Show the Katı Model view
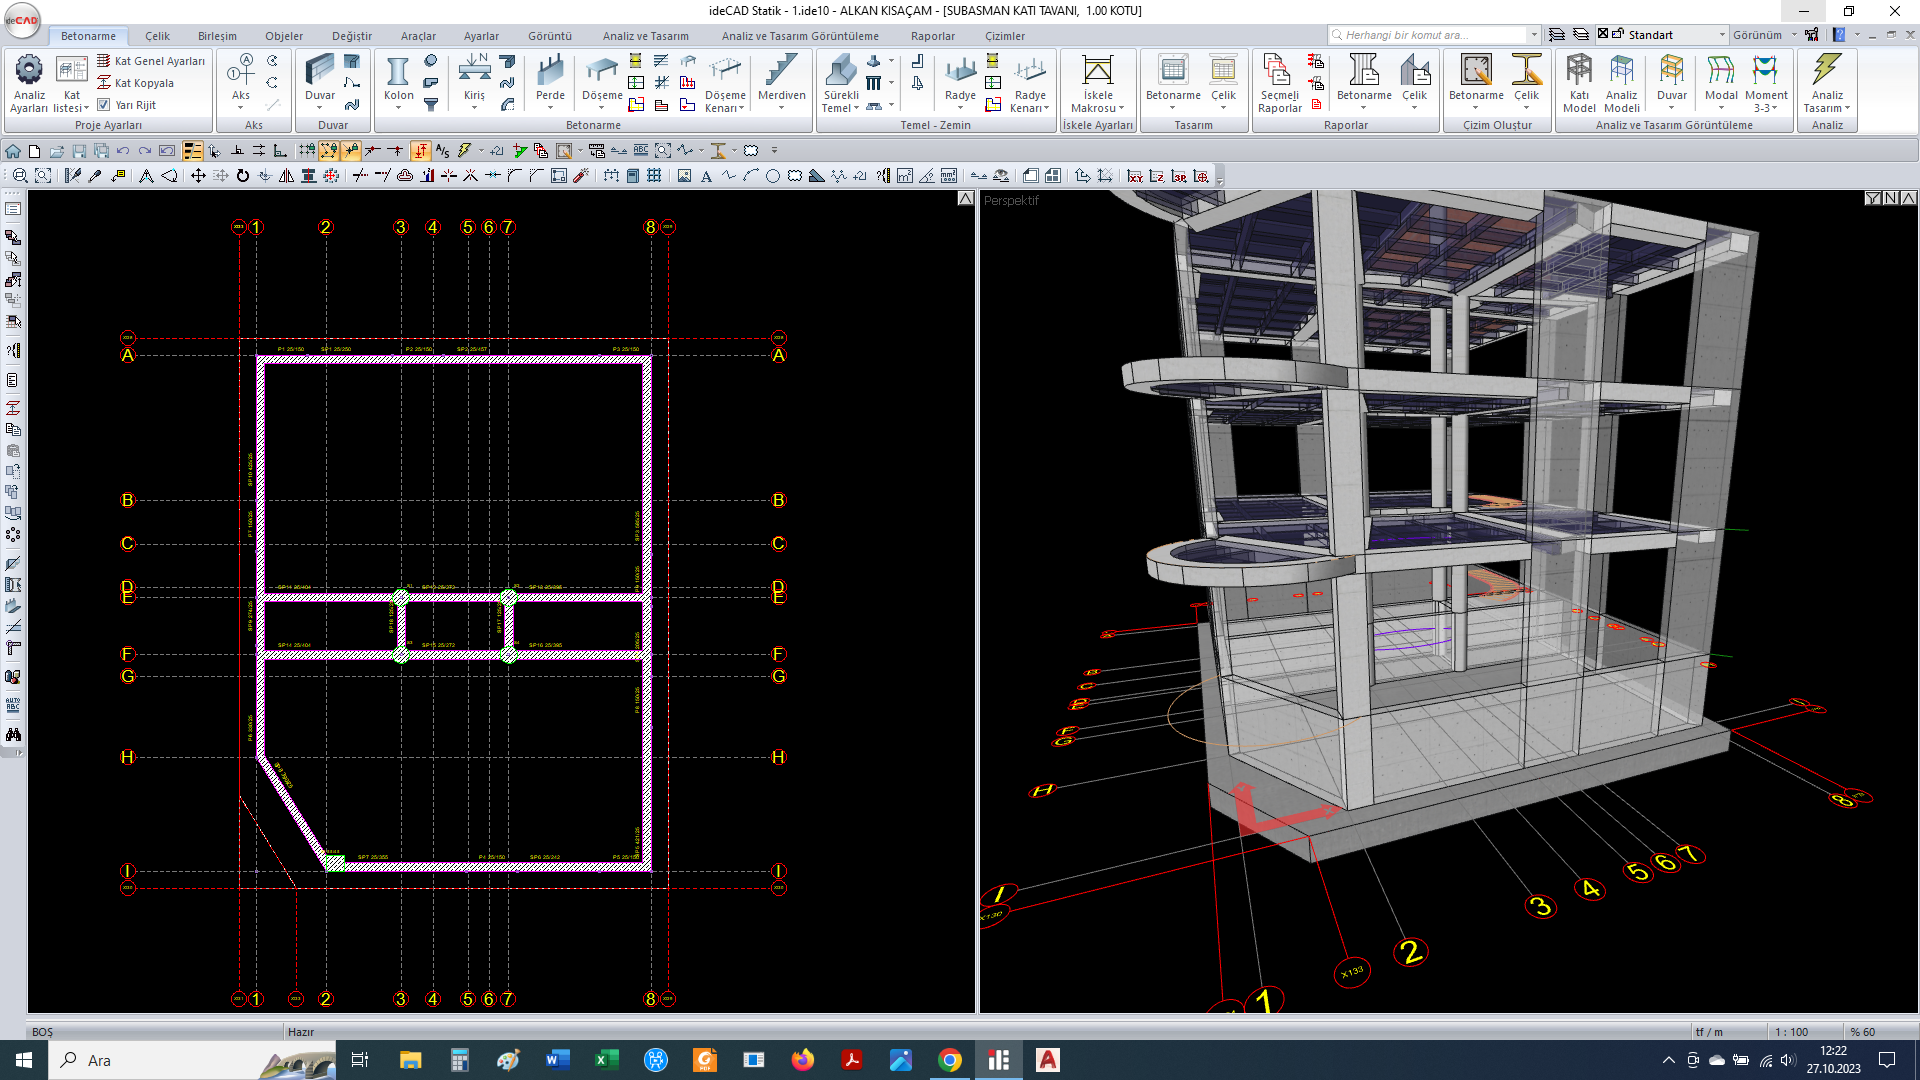 (1579, 84)
